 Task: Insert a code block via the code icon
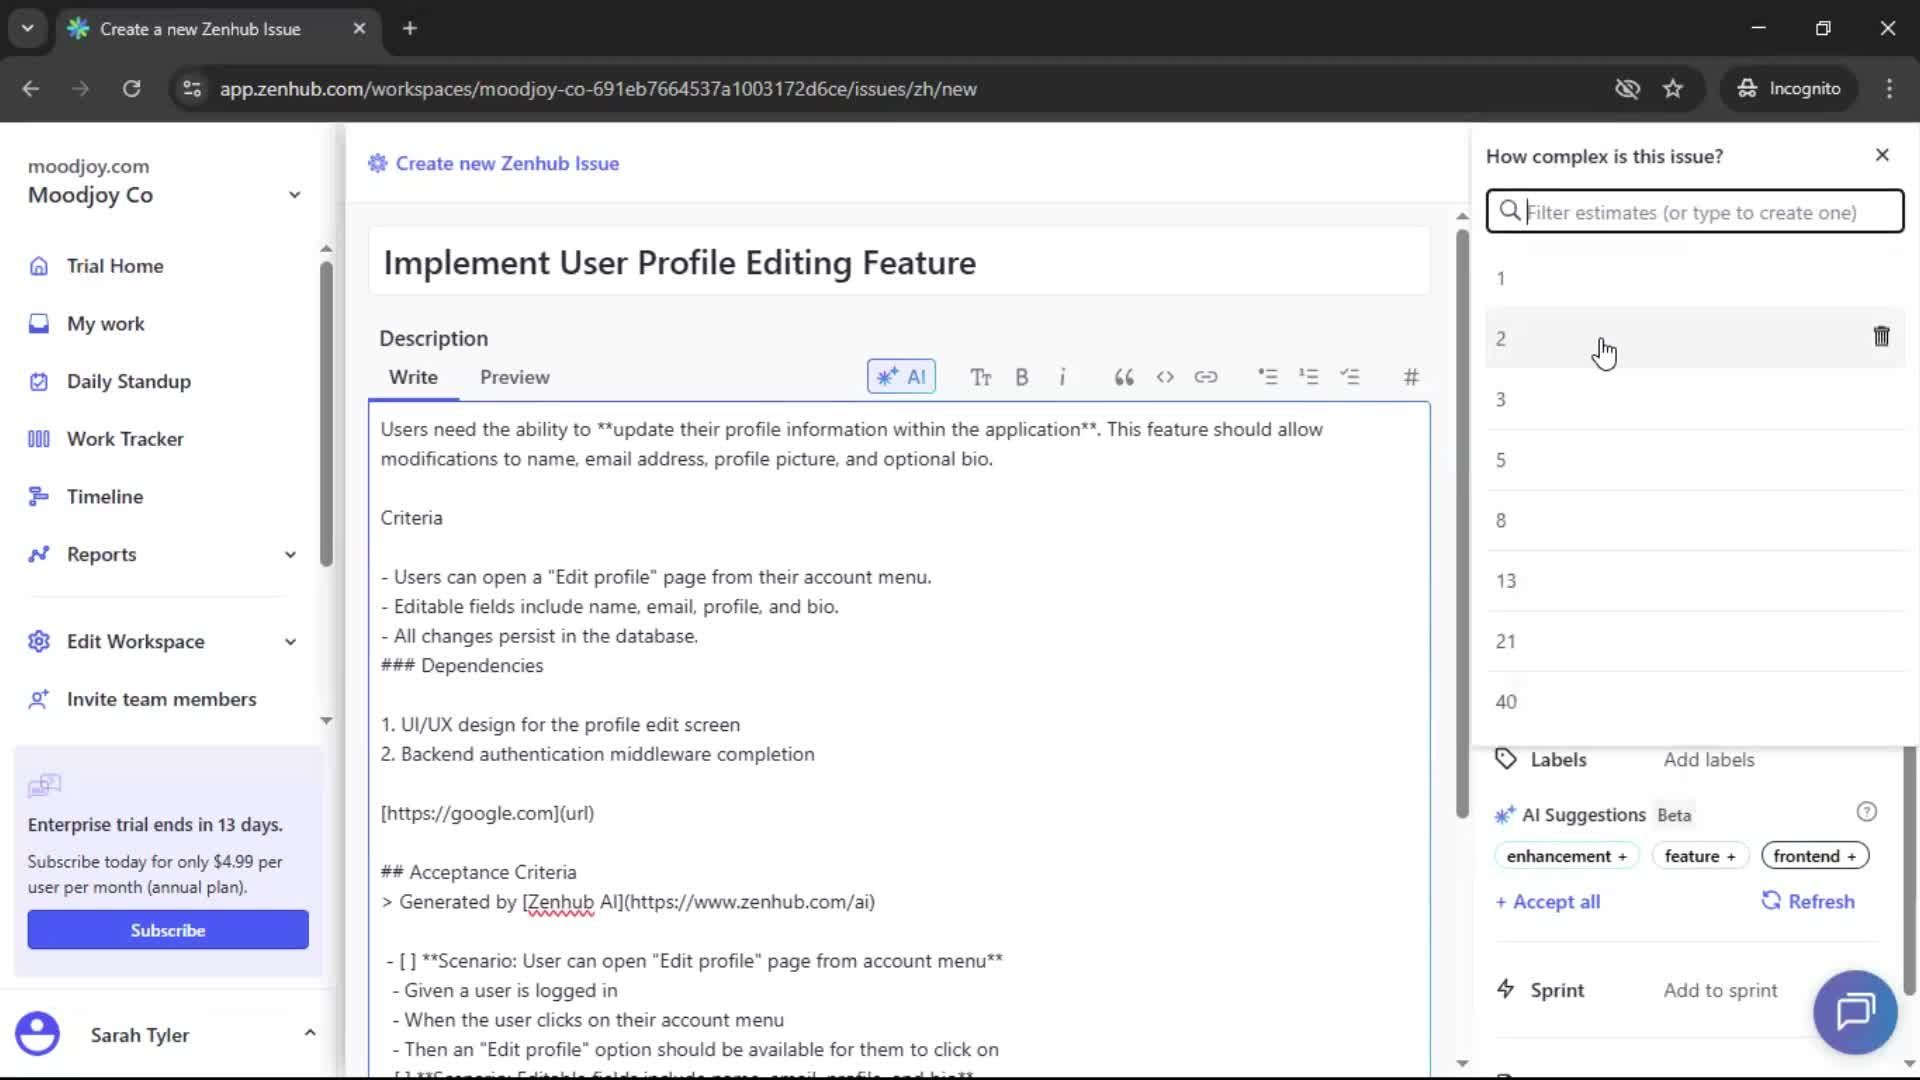coord(1165,377)
